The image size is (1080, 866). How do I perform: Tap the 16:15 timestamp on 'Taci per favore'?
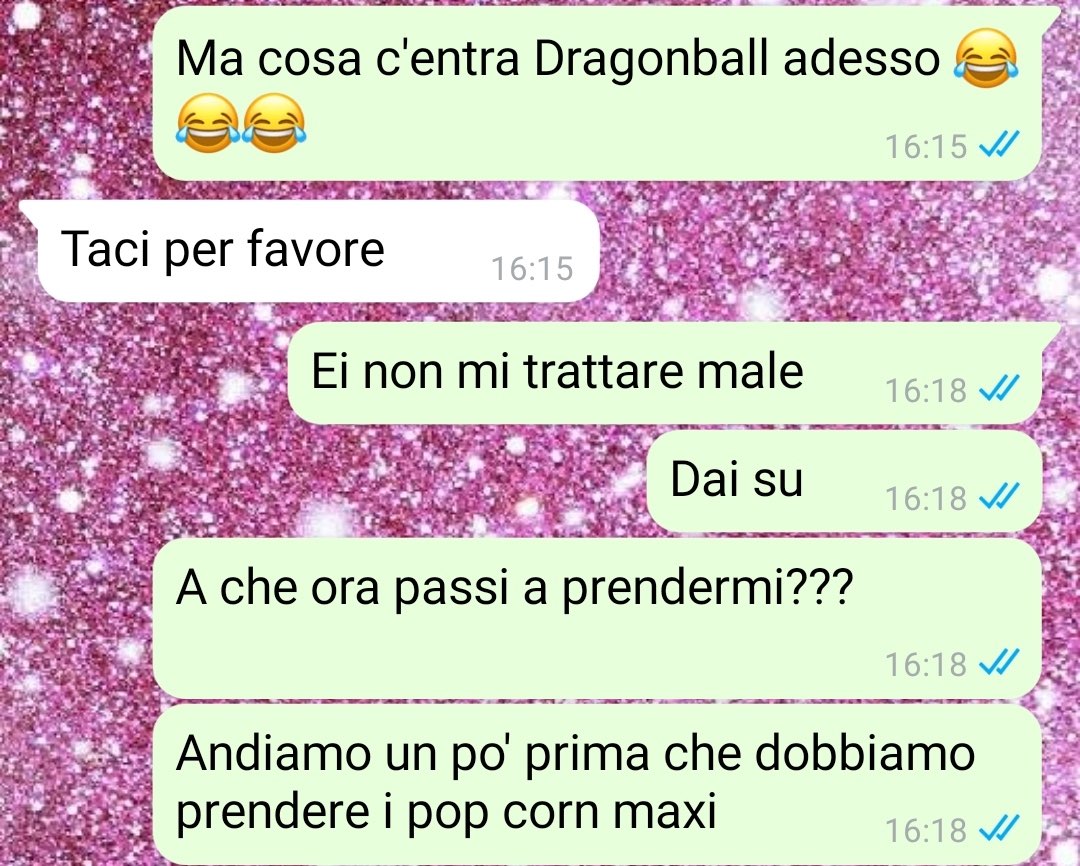(532, 269)
